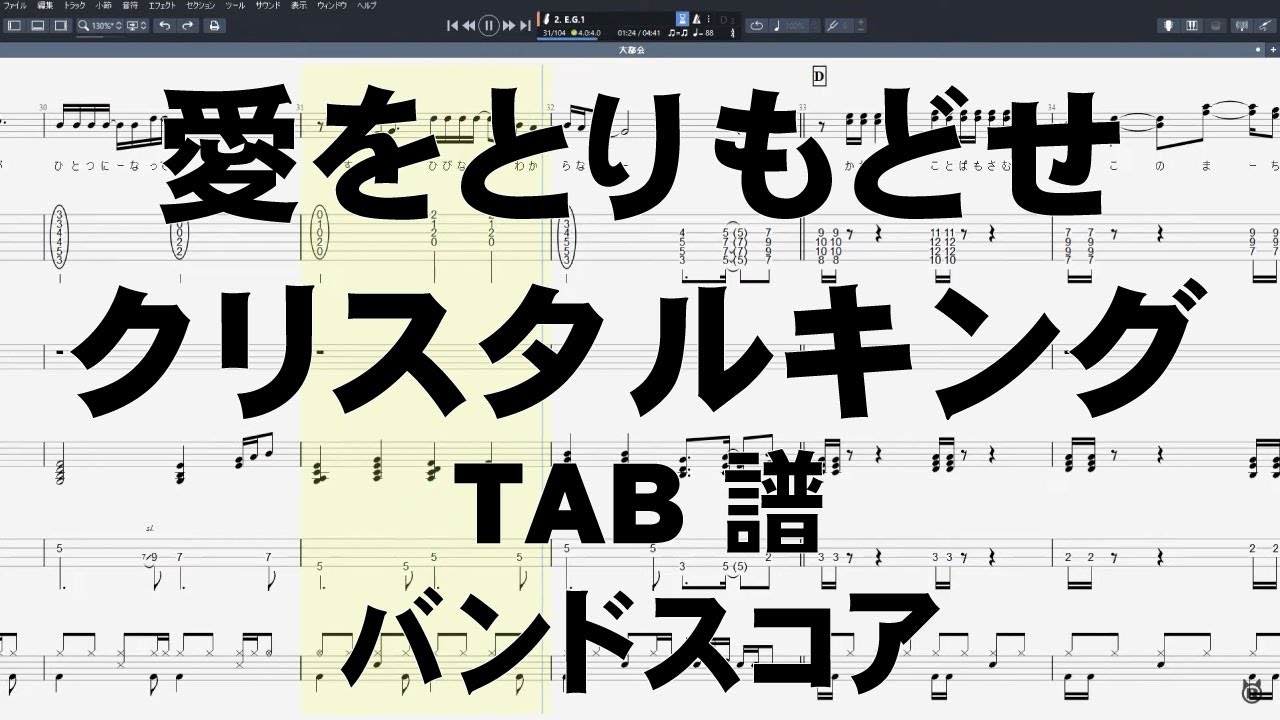1280x720 pixels.
Task: Open the tuning fork transpose control
Action: coord(837,26)
